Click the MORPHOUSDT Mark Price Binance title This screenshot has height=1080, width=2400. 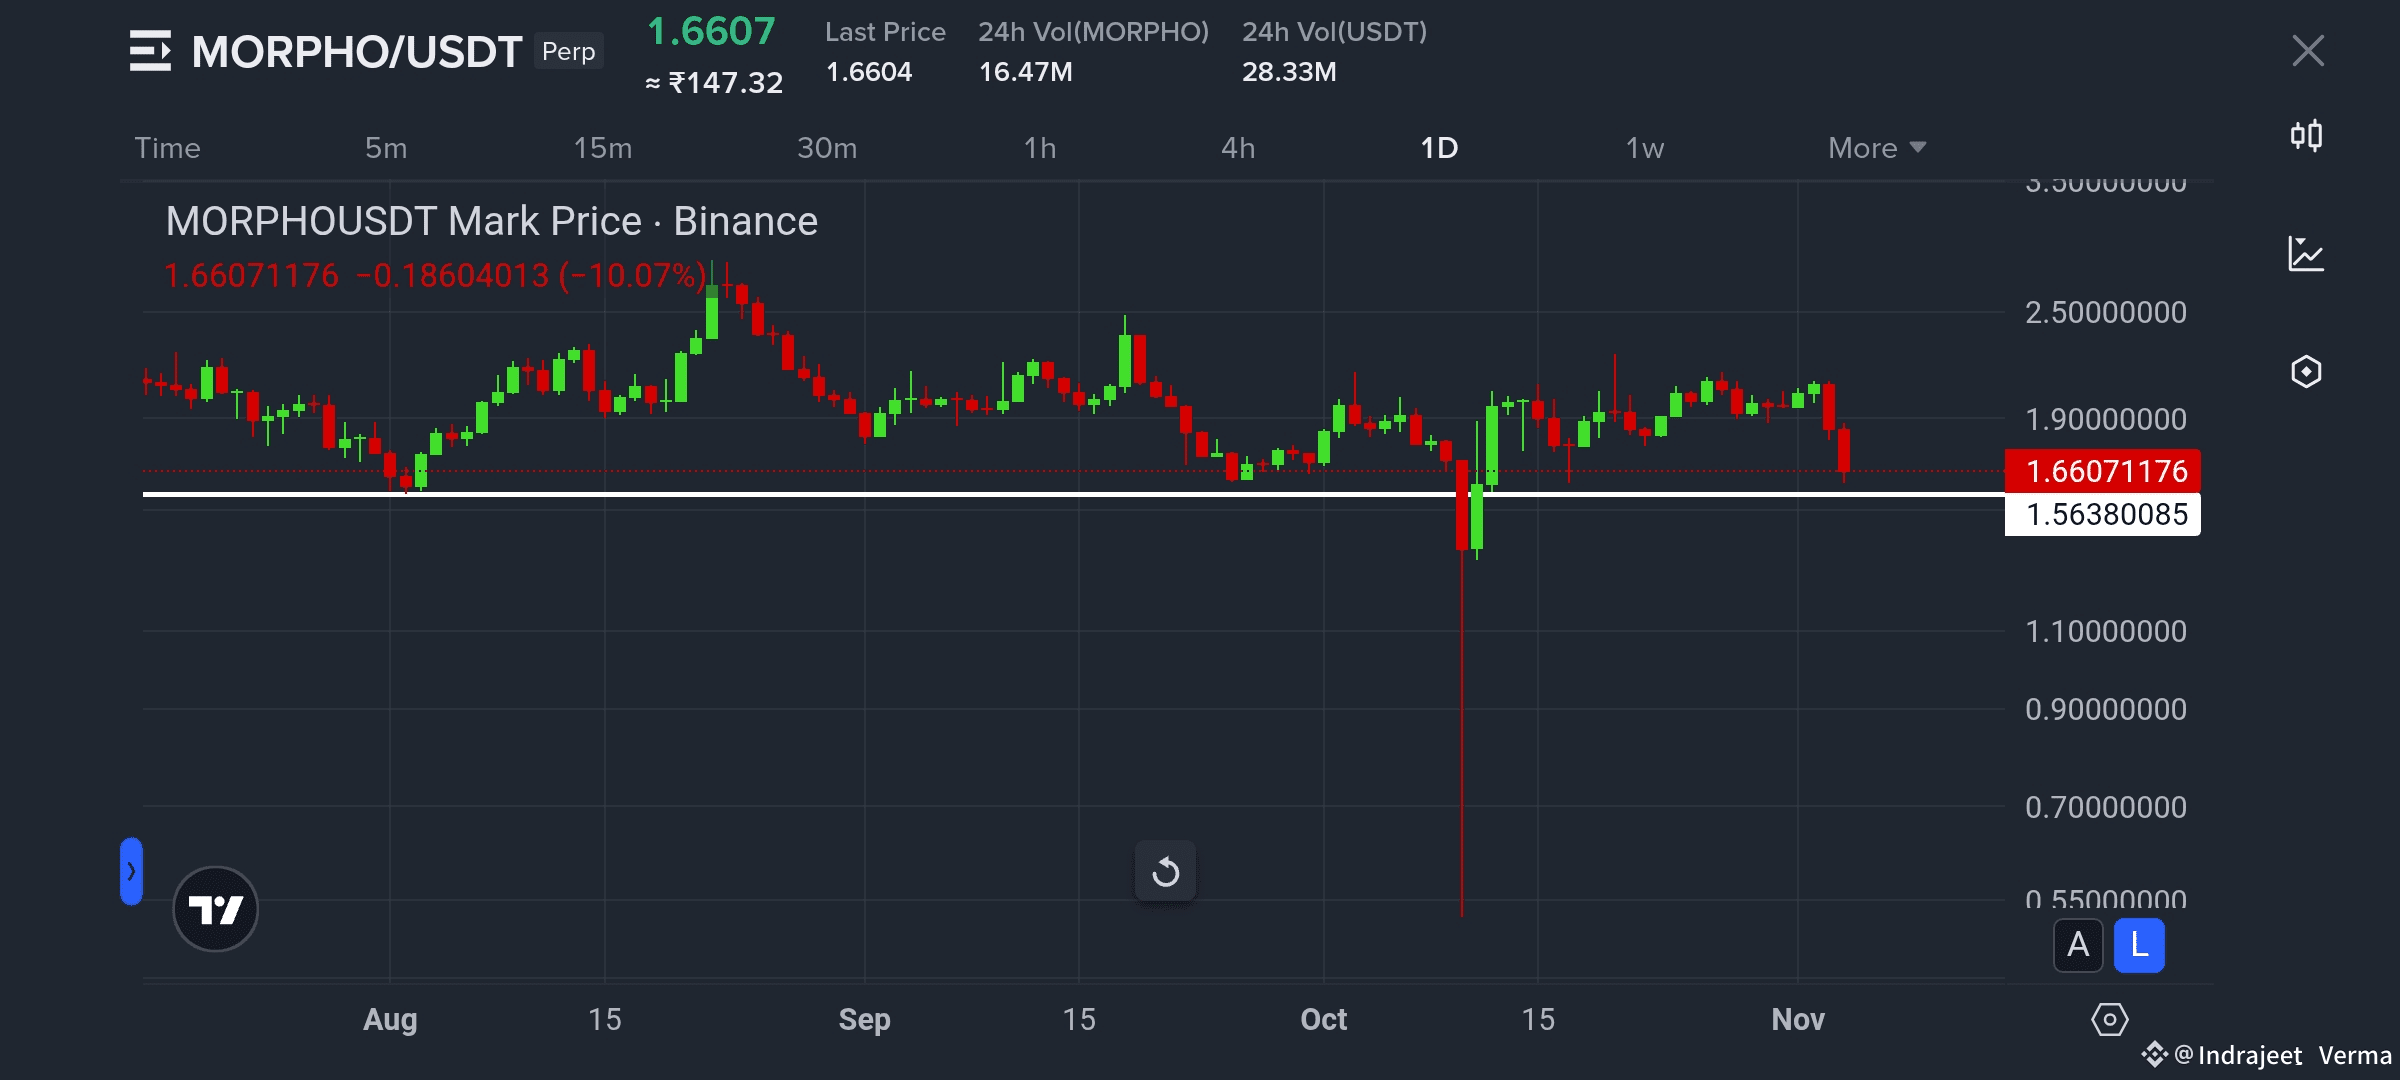(491, 221)
